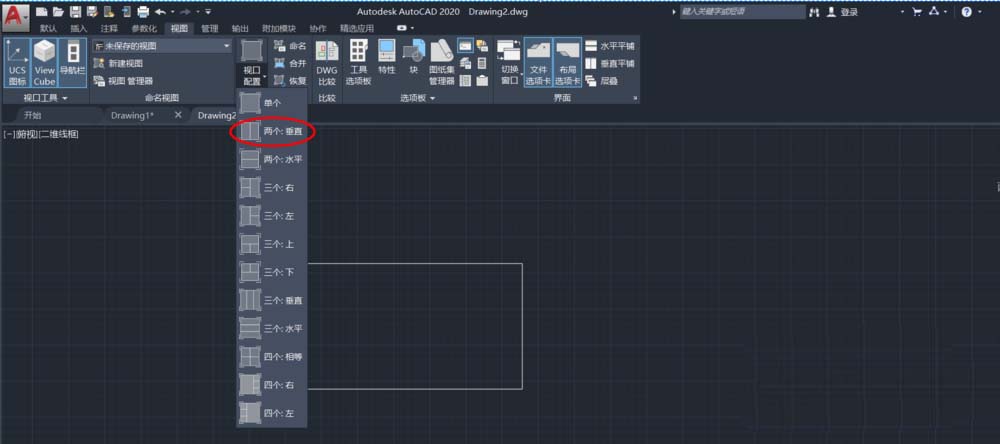Viewport: 1000px width, 444px height.
Task: Select 两个: 水平 viewport configuration
Action: click(x=272, y=159)
